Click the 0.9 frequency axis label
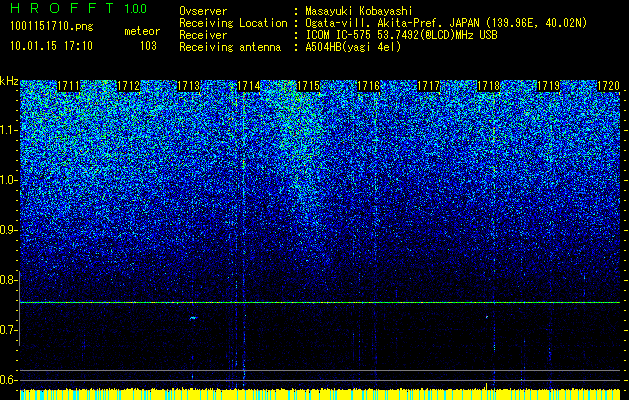The width and height of the screenshot is (629, 400). [x=8, y=230]
